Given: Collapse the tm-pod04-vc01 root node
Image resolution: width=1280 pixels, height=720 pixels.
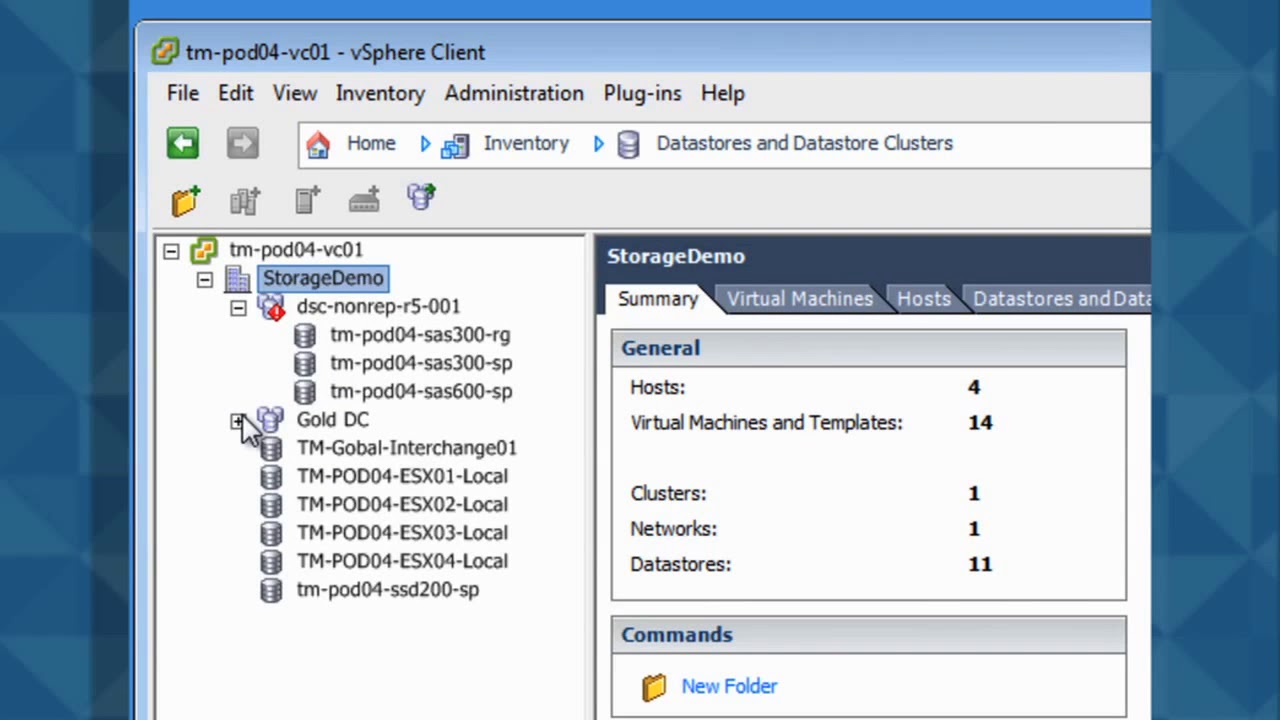Looking at the screenshot, I should coord(171,251).
